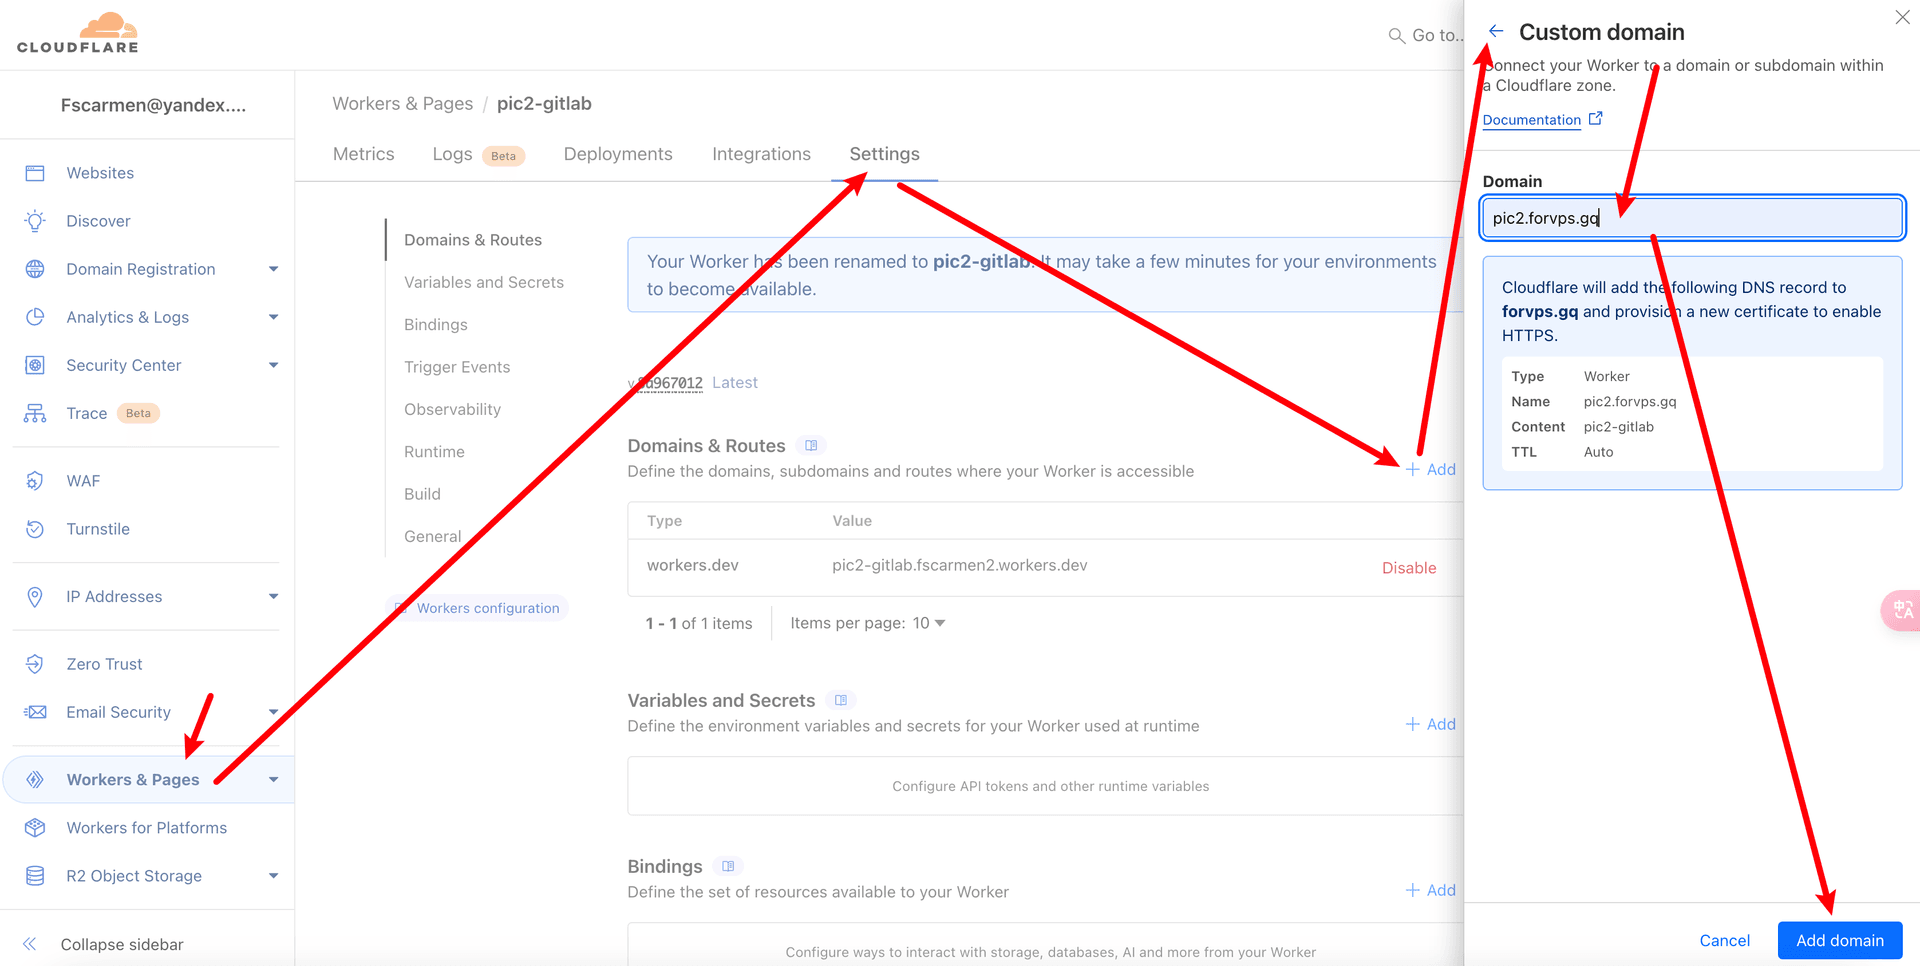Screen dimensions: 1920x966
Task: Click pic2-gitlab.fscarmen2.workers.dev value
Action: coord(959,565)
